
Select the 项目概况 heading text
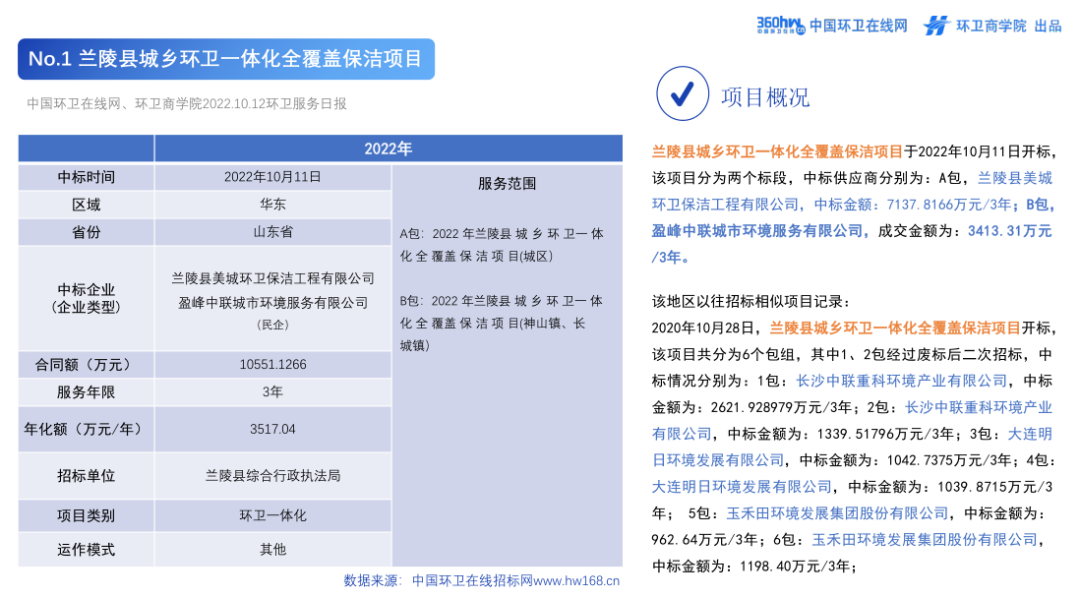point(765,97)
